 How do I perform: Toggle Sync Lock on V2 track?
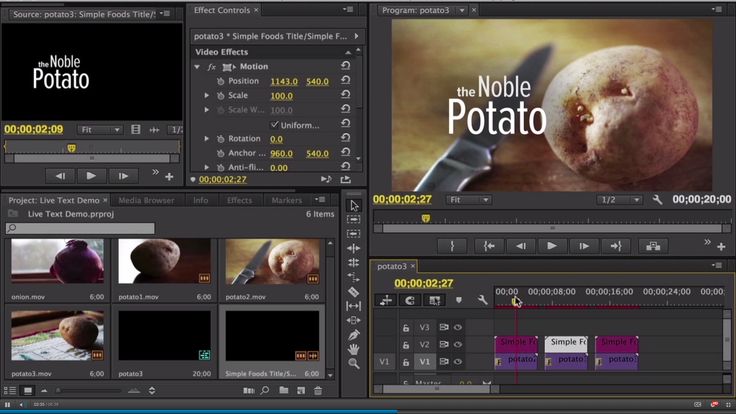coord(444,345)
